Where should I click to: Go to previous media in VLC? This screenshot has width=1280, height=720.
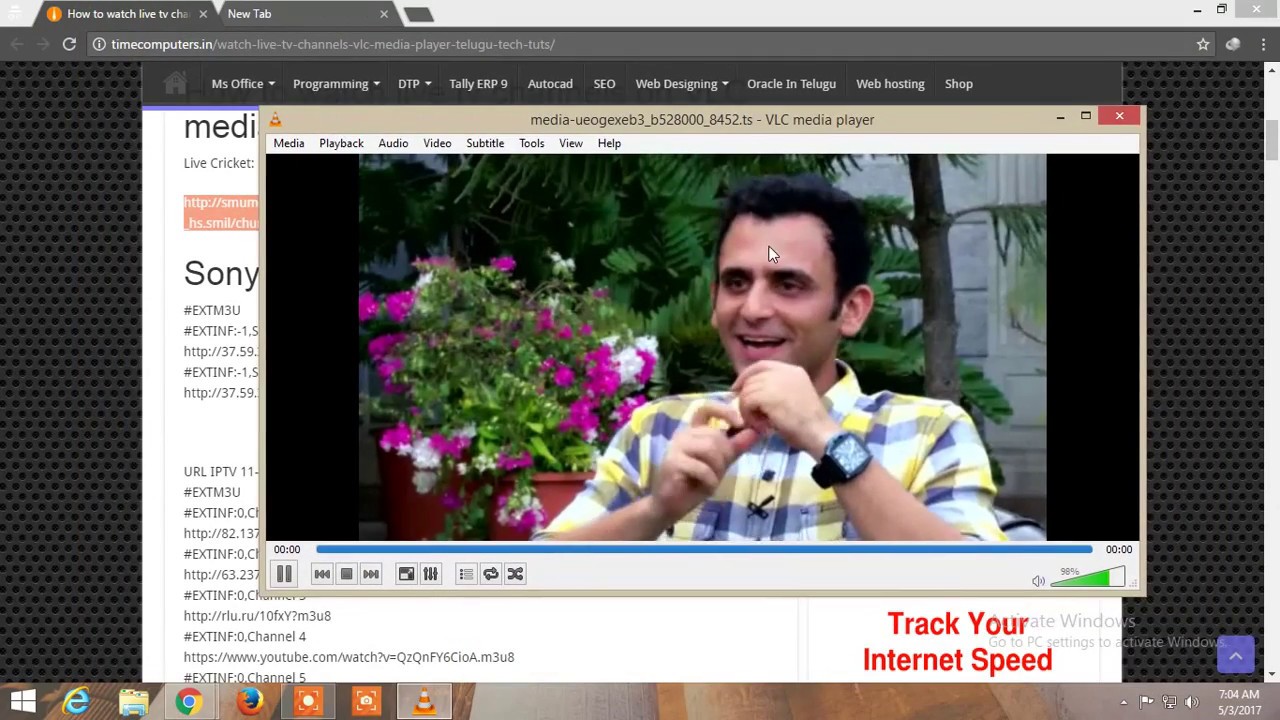pyautogui.click(x=322, y=574)
